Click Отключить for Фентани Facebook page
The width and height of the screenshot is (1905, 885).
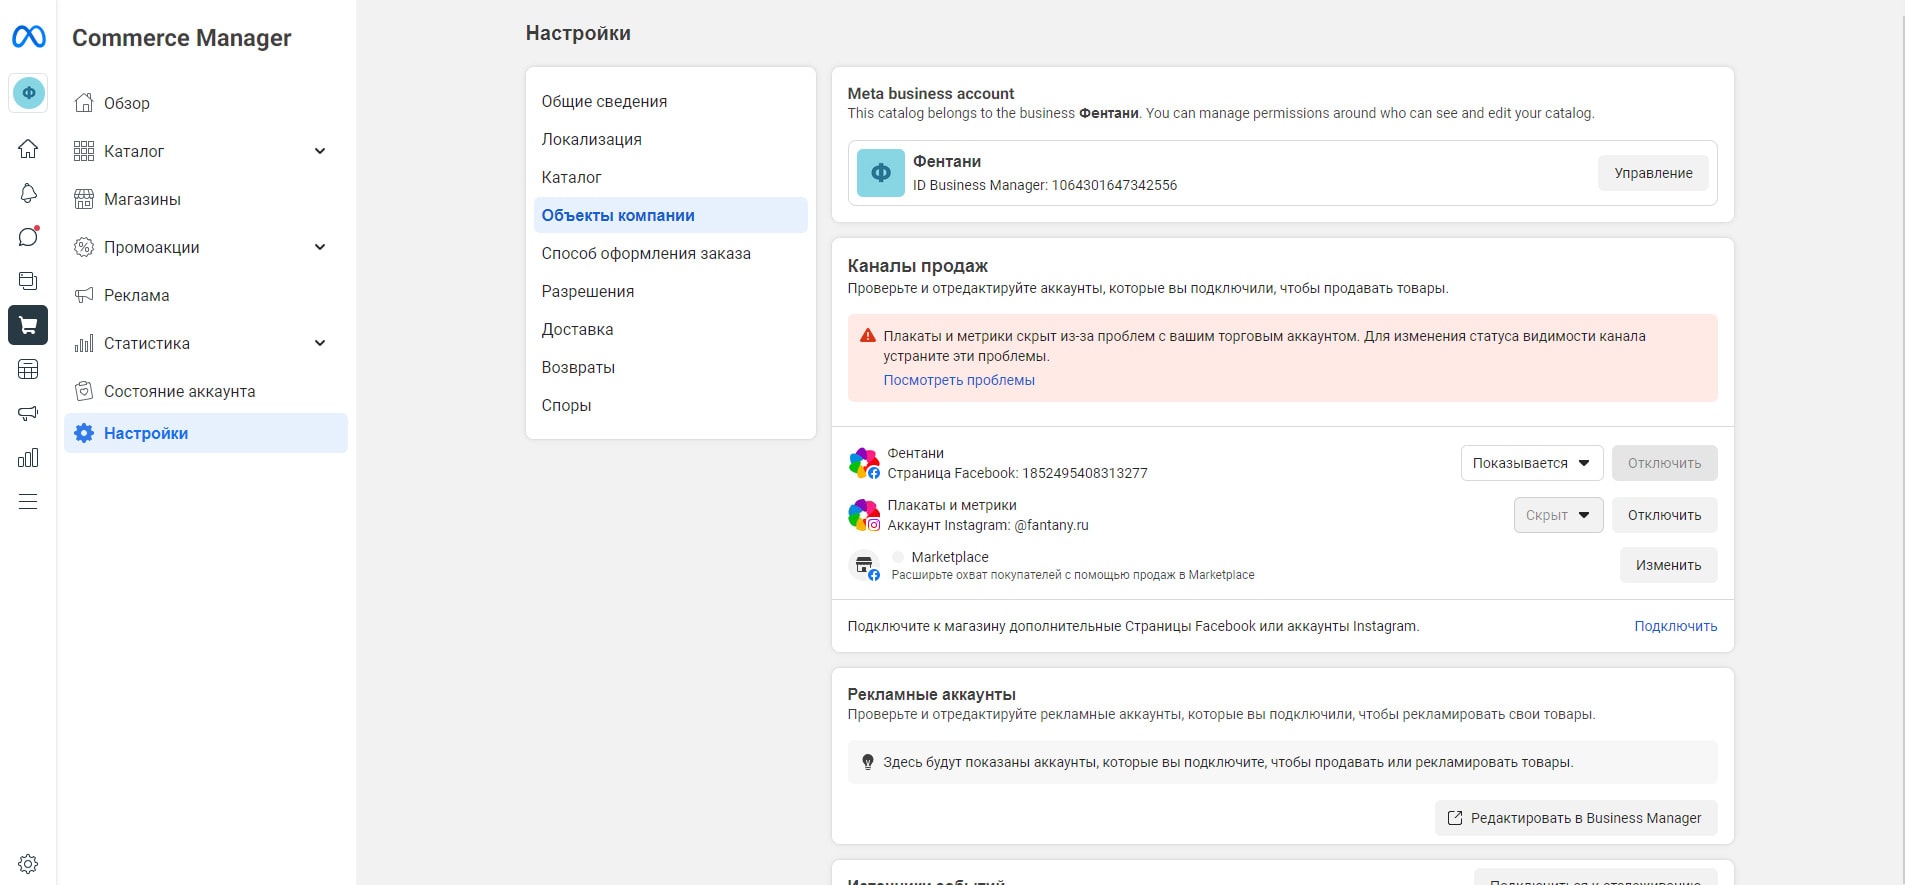coord(1664,463)
